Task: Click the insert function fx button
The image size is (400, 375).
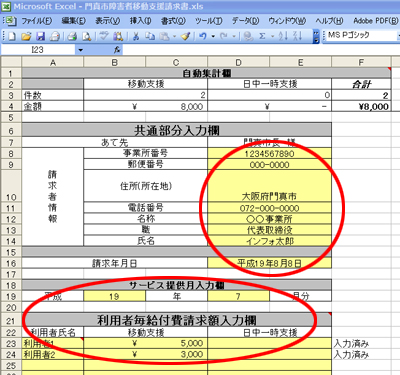Action: pos(117,50)
